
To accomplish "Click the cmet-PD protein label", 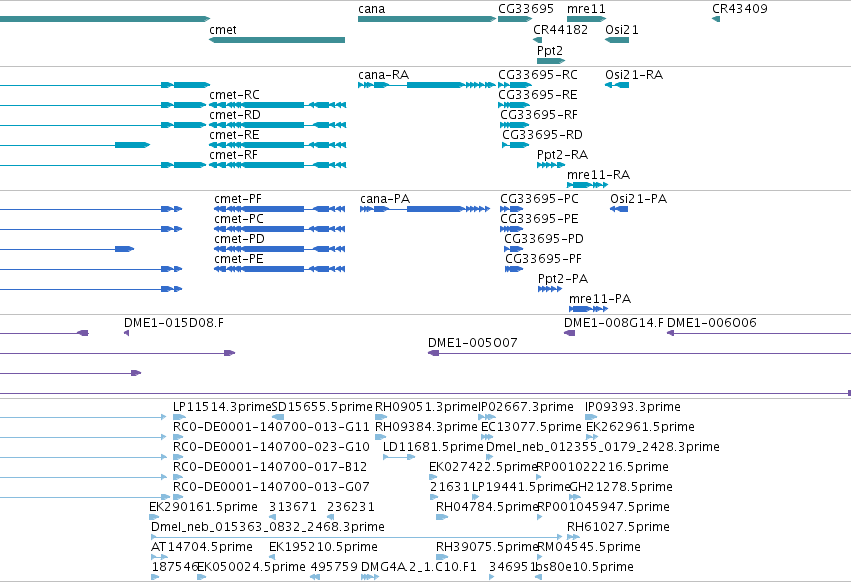I will (239, 239).
